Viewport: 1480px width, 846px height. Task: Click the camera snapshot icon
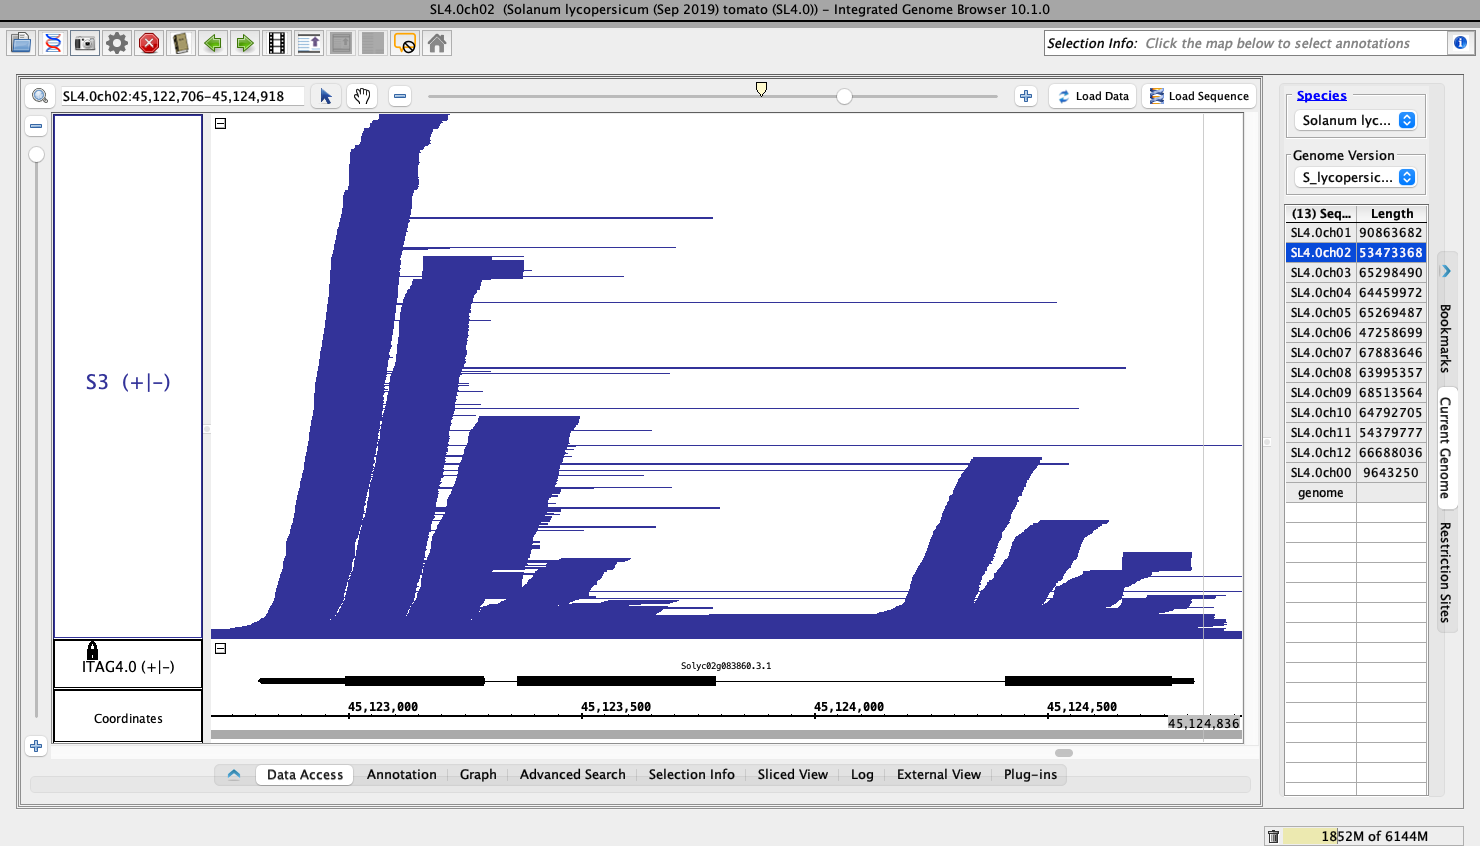[85, 43]
